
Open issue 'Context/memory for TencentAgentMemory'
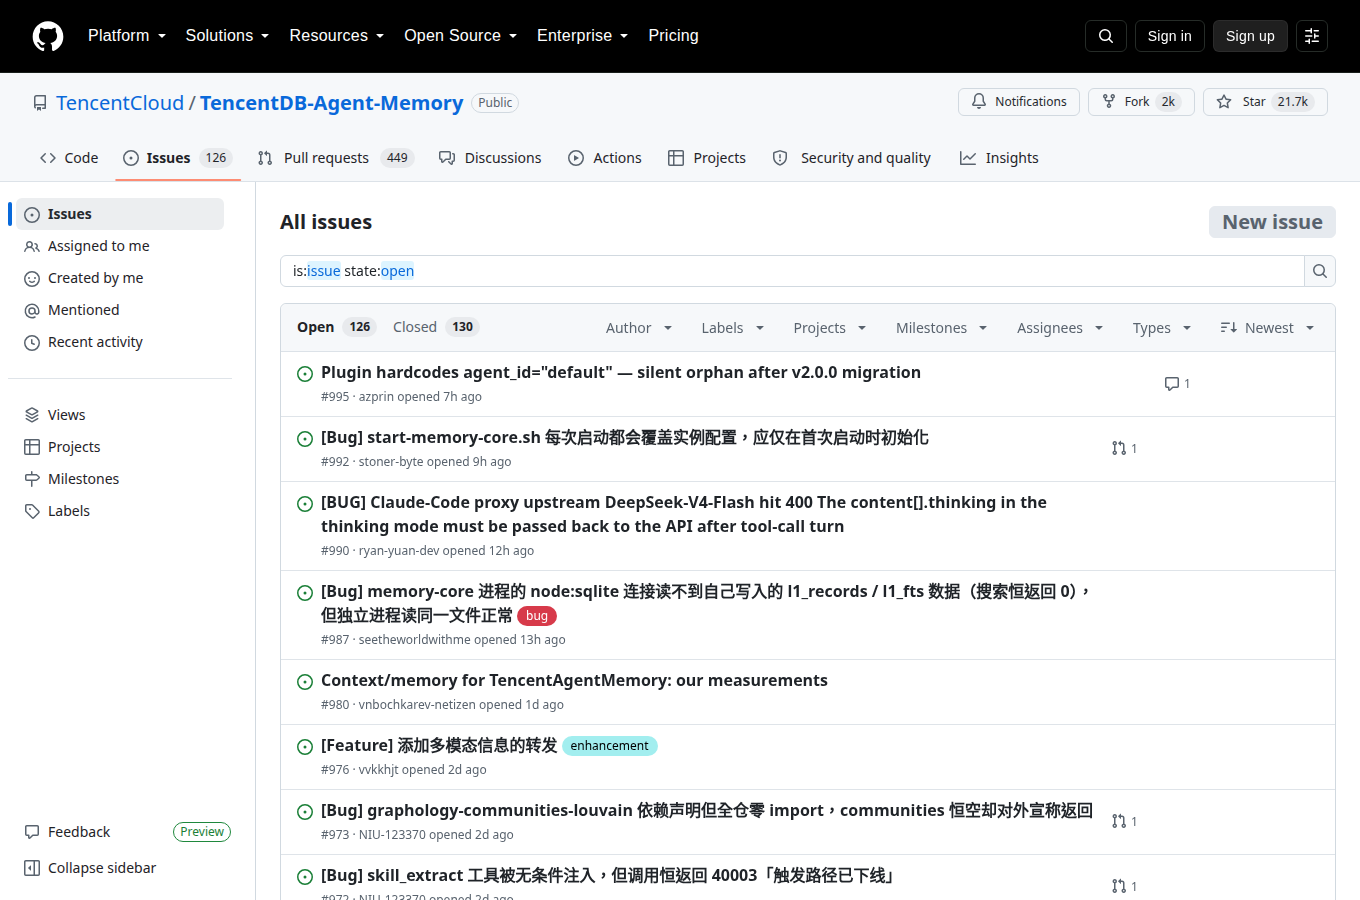(574, 680)
